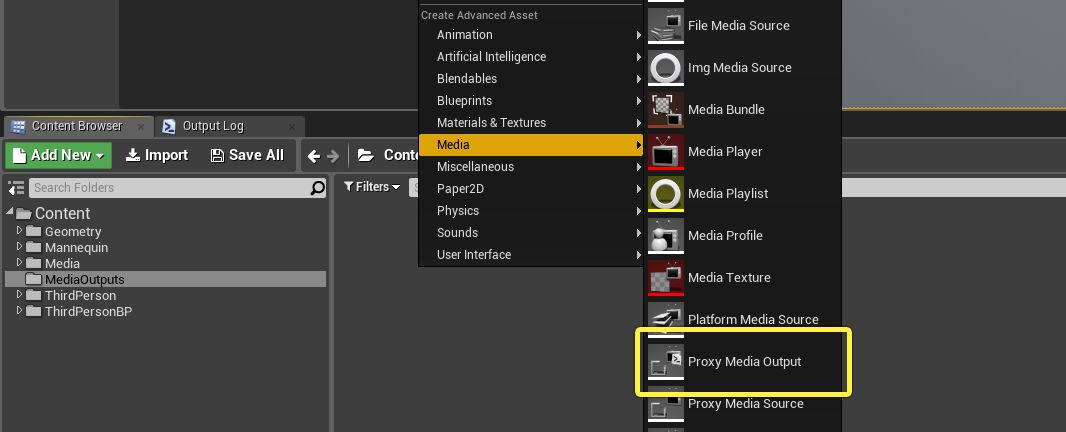
Task: Open the Blendables submenu
Action: click(x=531, y=78)
